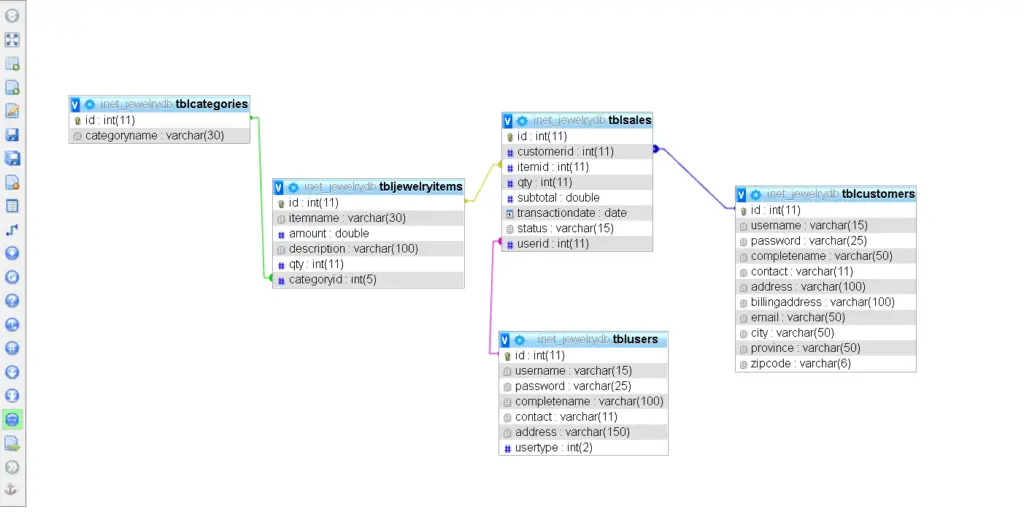
Task: Show or hide the side menu panel
Action: click(x=12, y=16)
